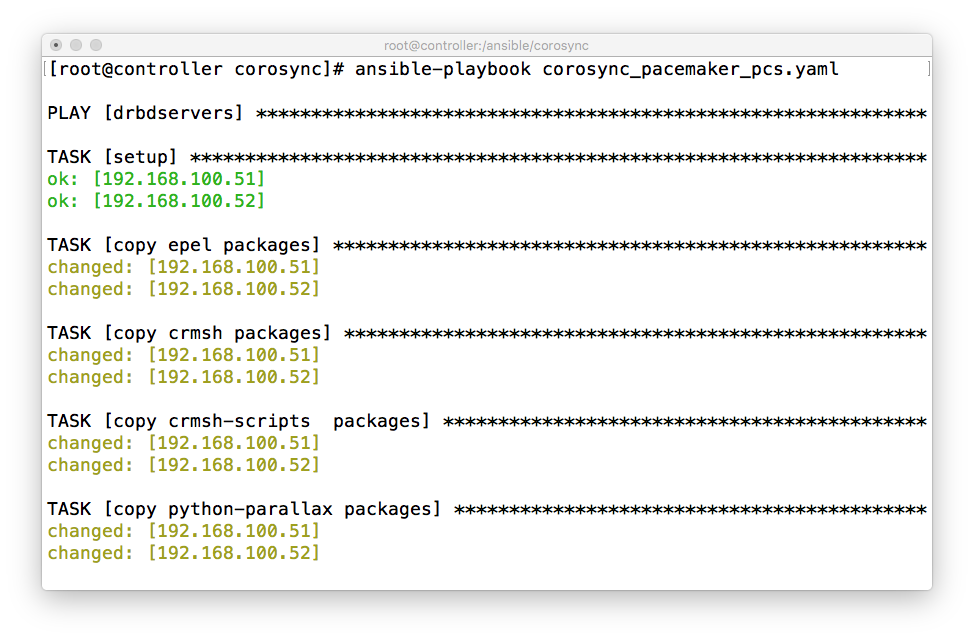Click the empty terminal area at bottom
This screenshot has width=974, height=640.
[487, 577]
